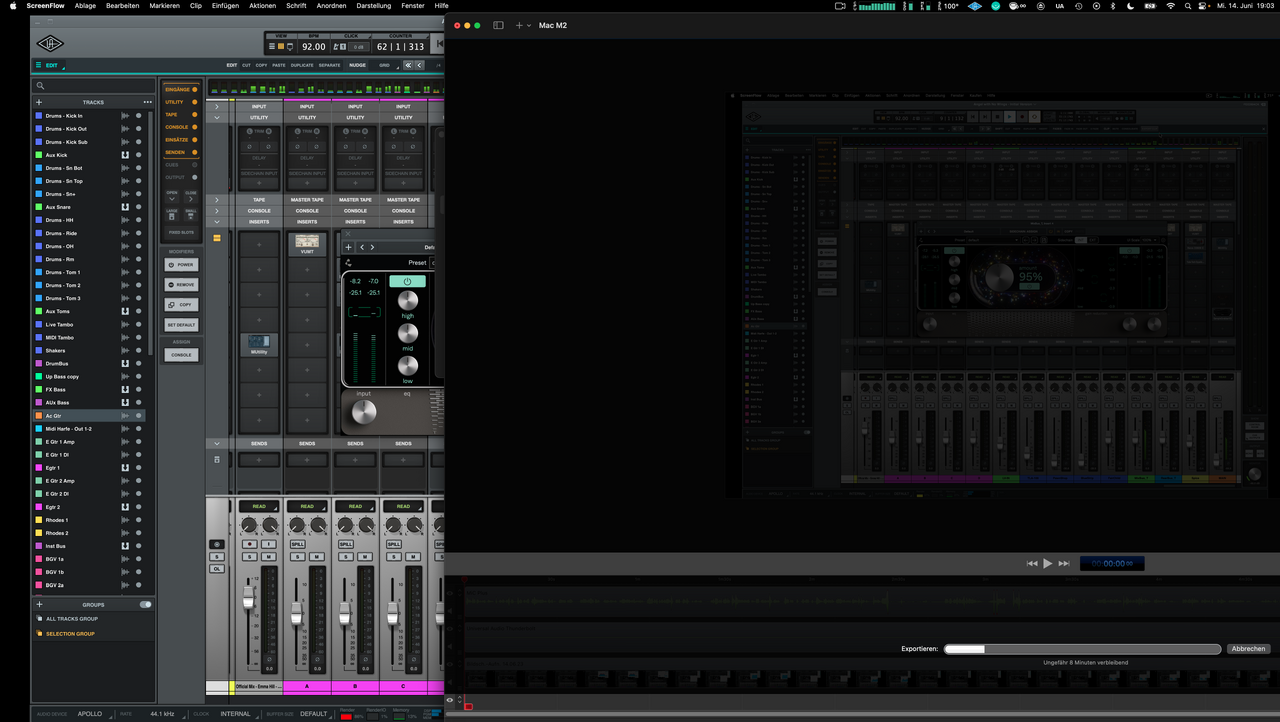Collapse the UTILITY row chevron
This screenshot has height=722, width=1280.
point(217,117)
